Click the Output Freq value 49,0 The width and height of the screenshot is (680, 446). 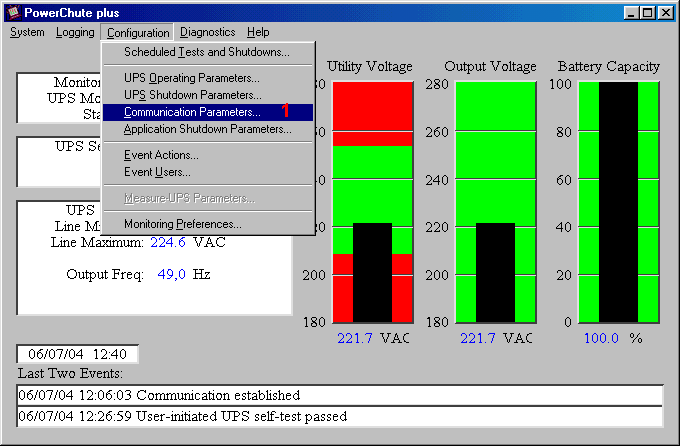[172, 274]
